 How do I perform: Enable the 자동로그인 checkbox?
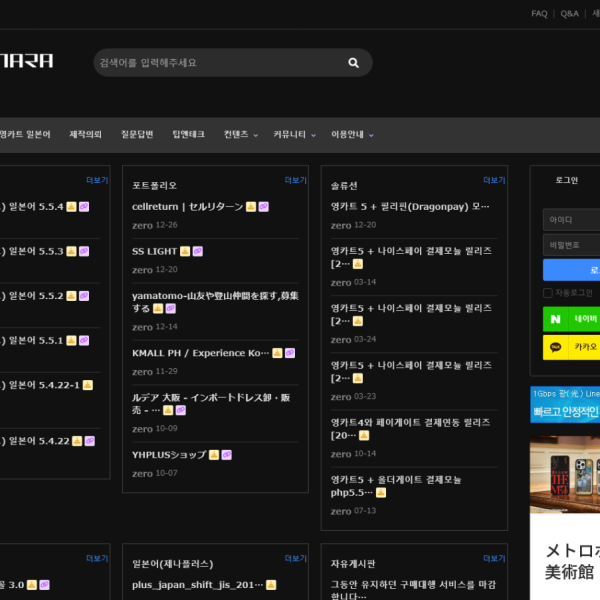click(547, 293)
